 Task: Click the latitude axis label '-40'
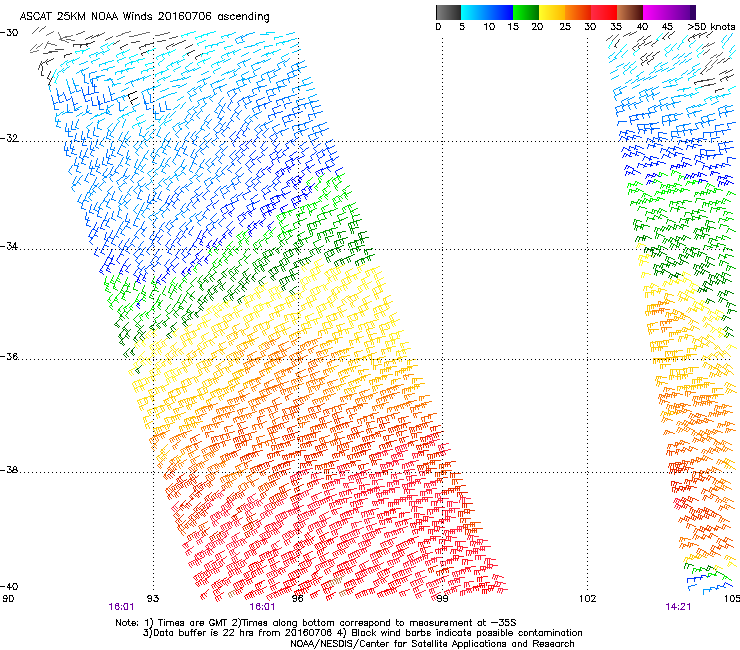9,586
